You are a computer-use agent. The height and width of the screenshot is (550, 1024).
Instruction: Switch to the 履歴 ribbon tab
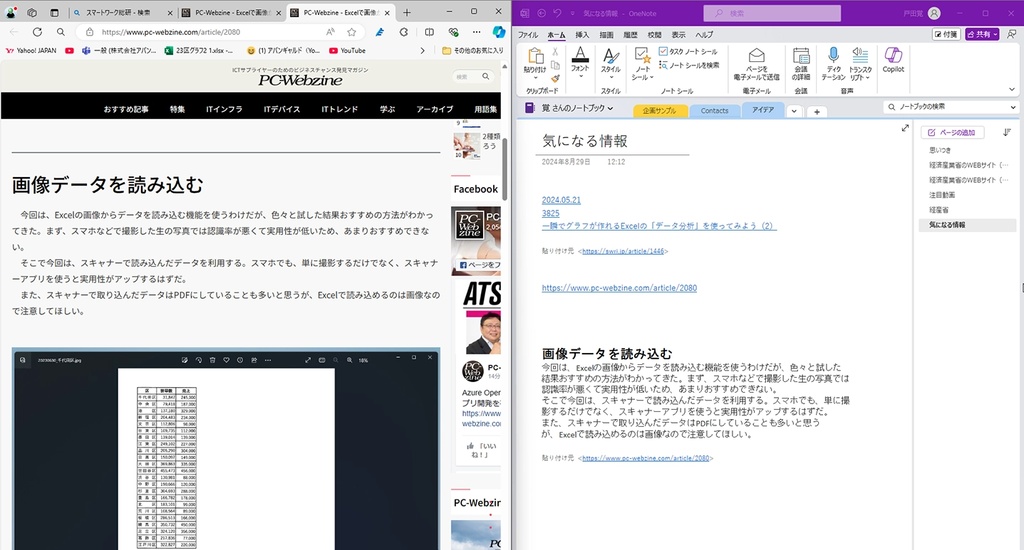[630, 35]
